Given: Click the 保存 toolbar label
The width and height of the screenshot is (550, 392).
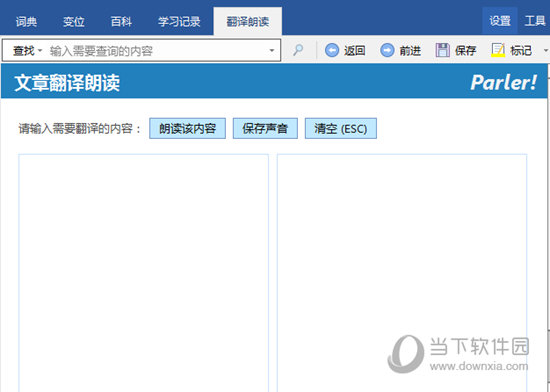Looking at the screenshot, I should (465, 51).
